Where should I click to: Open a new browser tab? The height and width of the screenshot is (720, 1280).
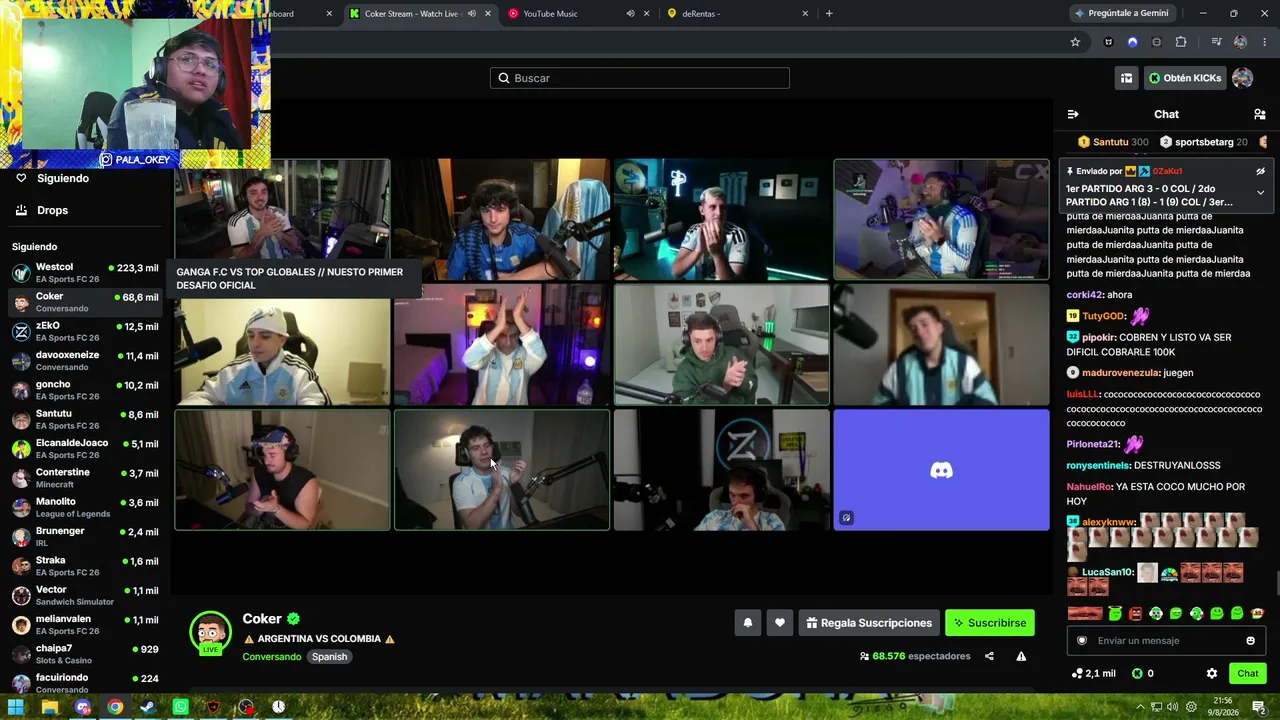pos(829,14)
